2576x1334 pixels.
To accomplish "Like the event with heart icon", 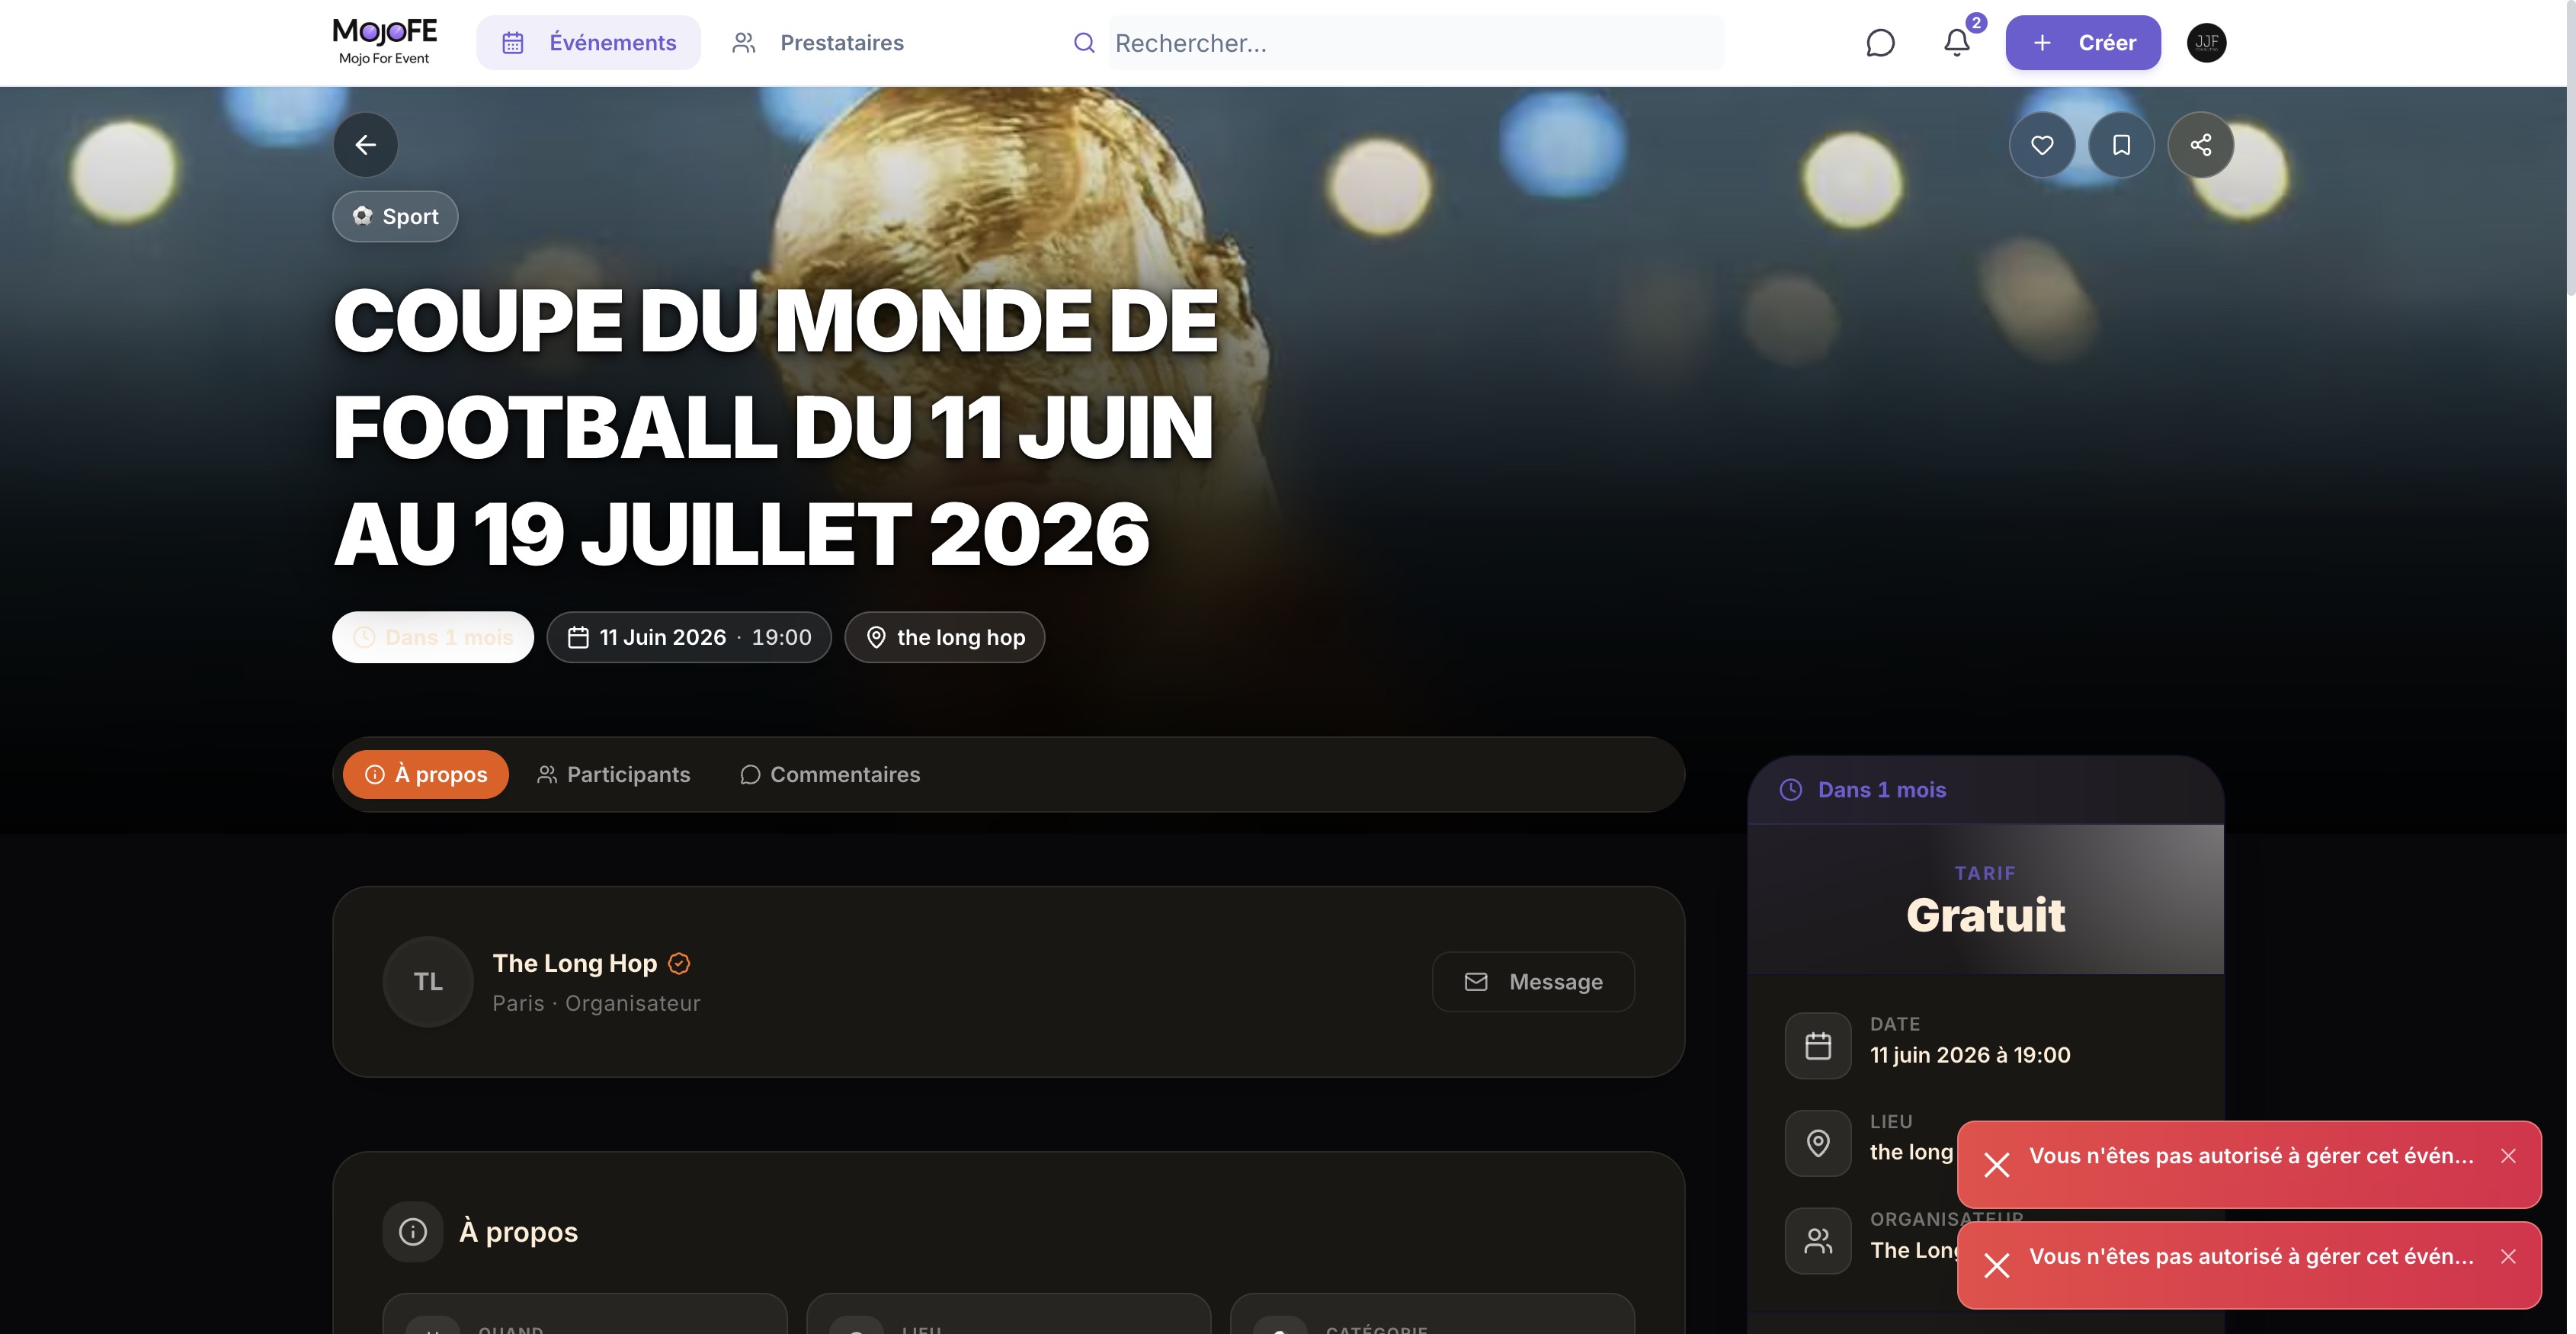I will (x=2042, y=145).
